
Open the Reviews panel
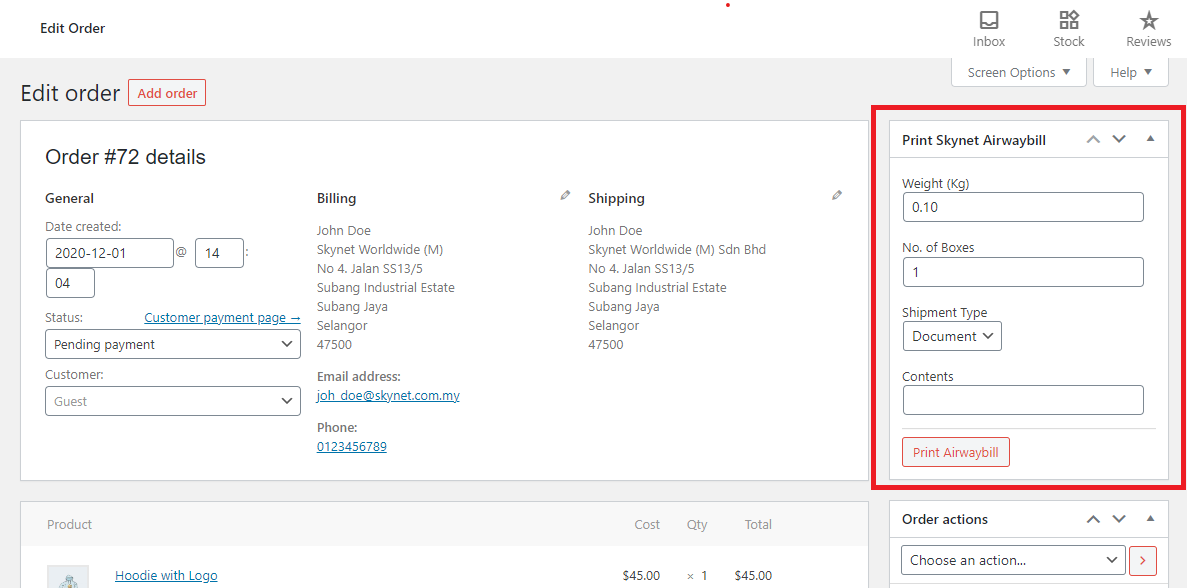point(1147,28)
